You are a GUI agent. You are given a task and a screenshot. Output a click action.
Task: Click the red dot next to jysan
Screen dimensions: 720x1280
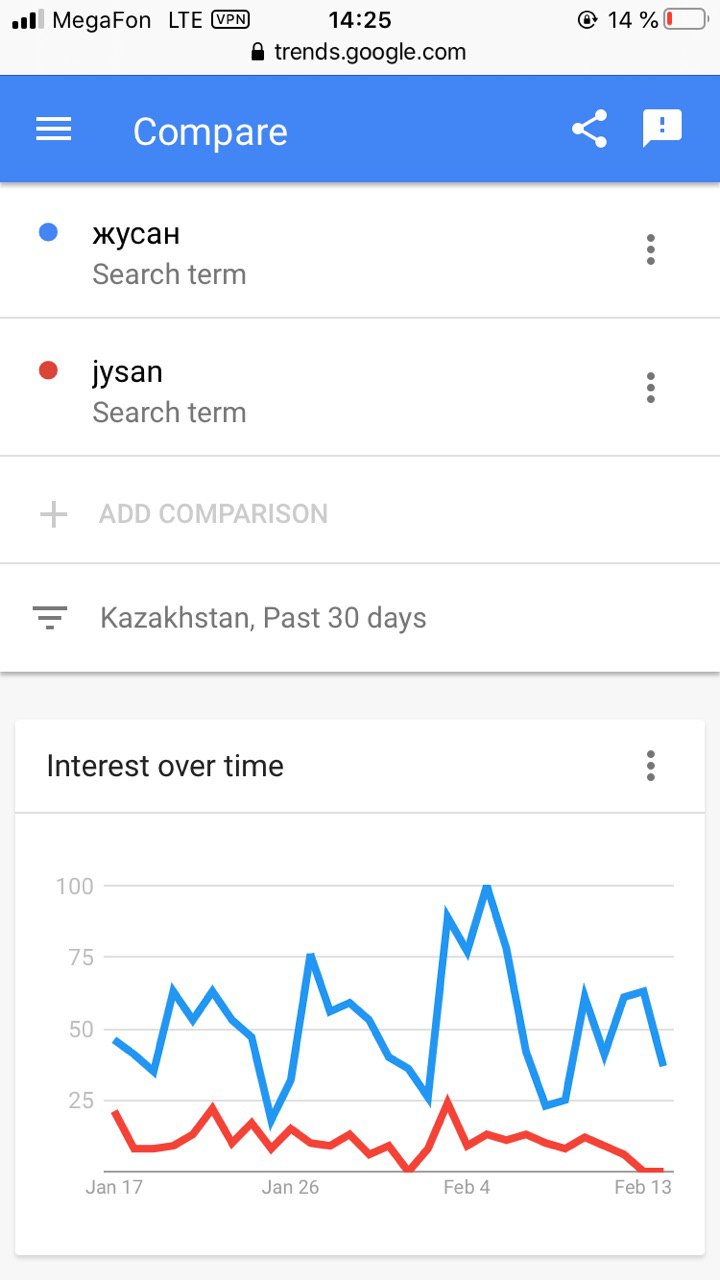tap(48, 370)
